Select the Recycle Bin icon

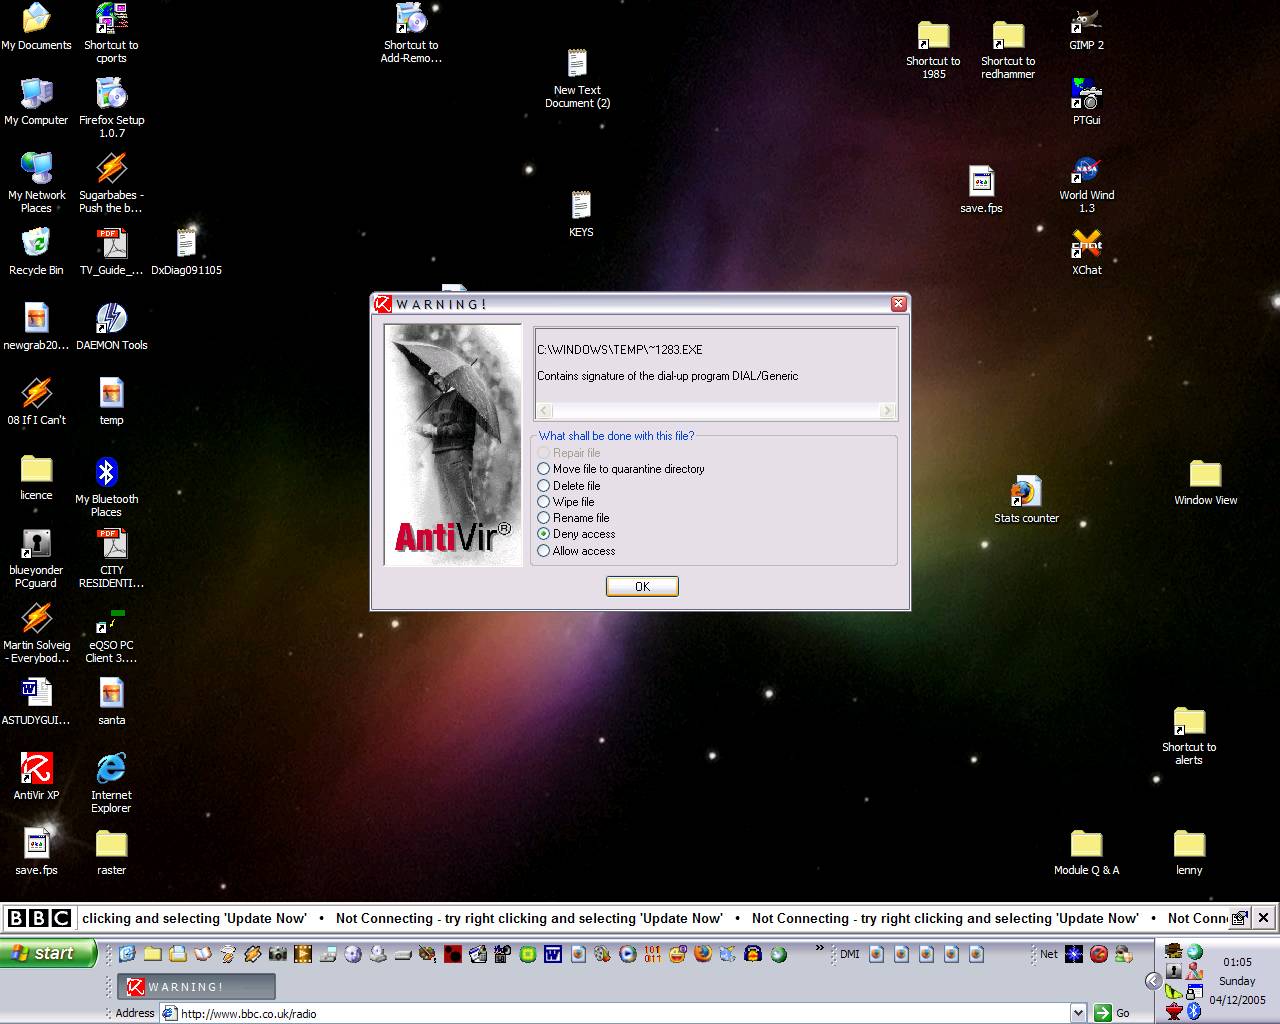pos(36,252)
